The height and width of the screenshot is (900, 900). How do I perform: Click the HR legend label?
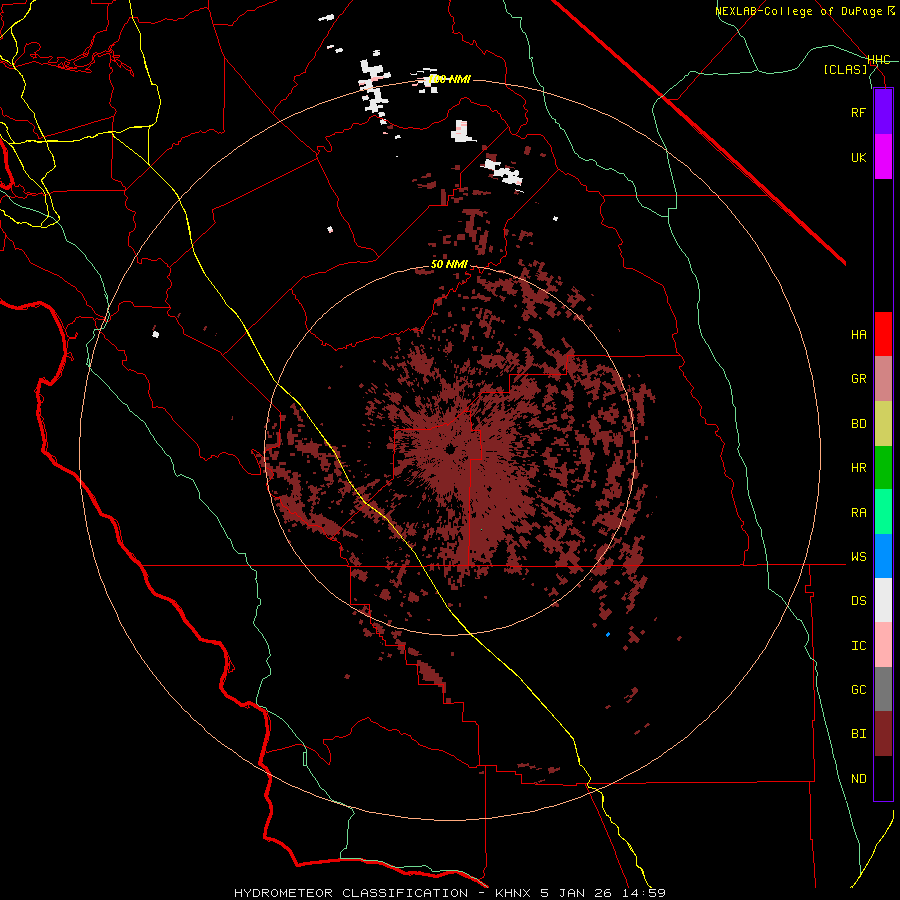pyautogui.click(x=858, y=468)
